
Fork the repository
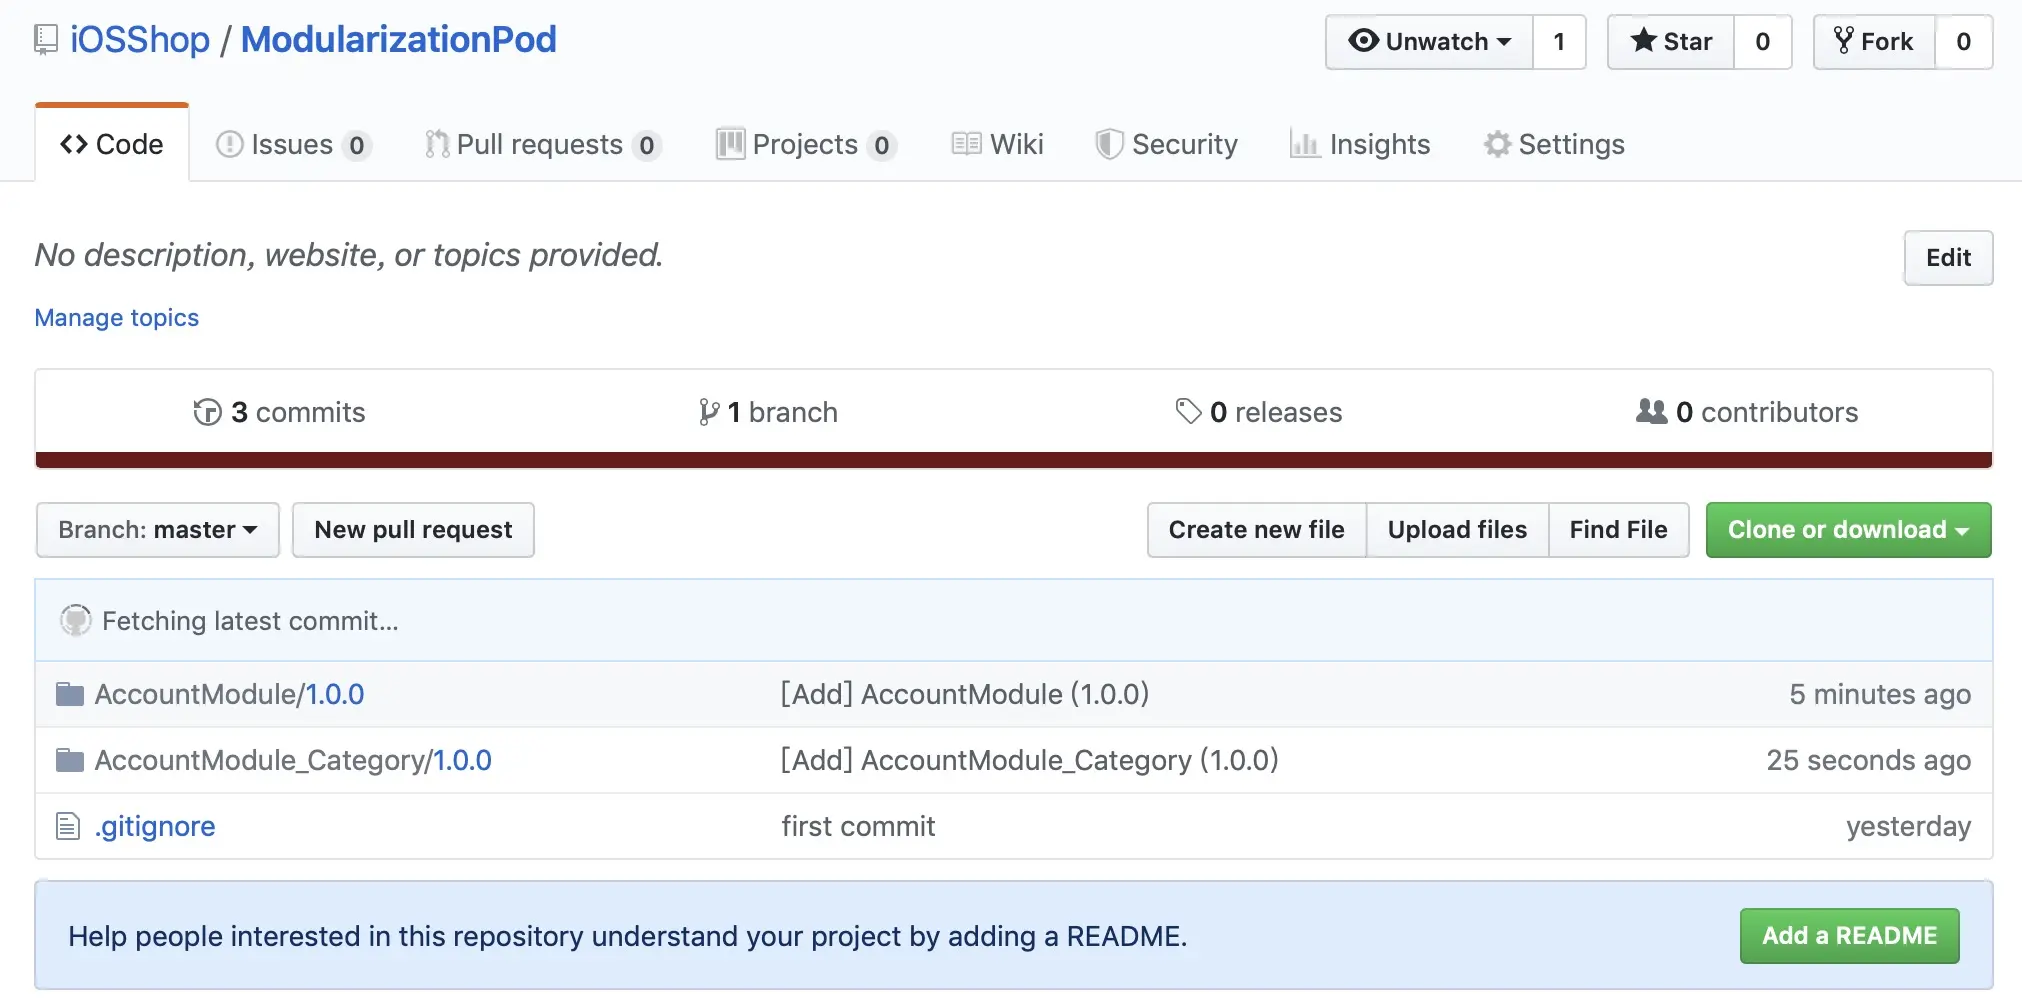pyautogui.click(x=1874, y=42)
